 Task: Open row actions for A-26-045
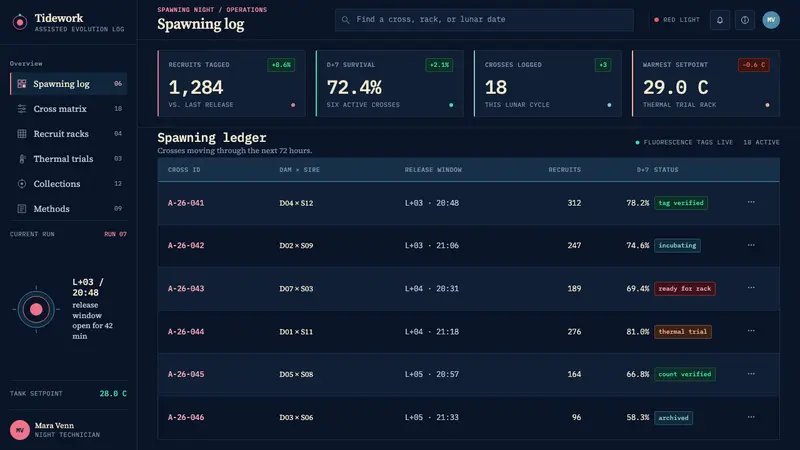(x=751, y=374)
